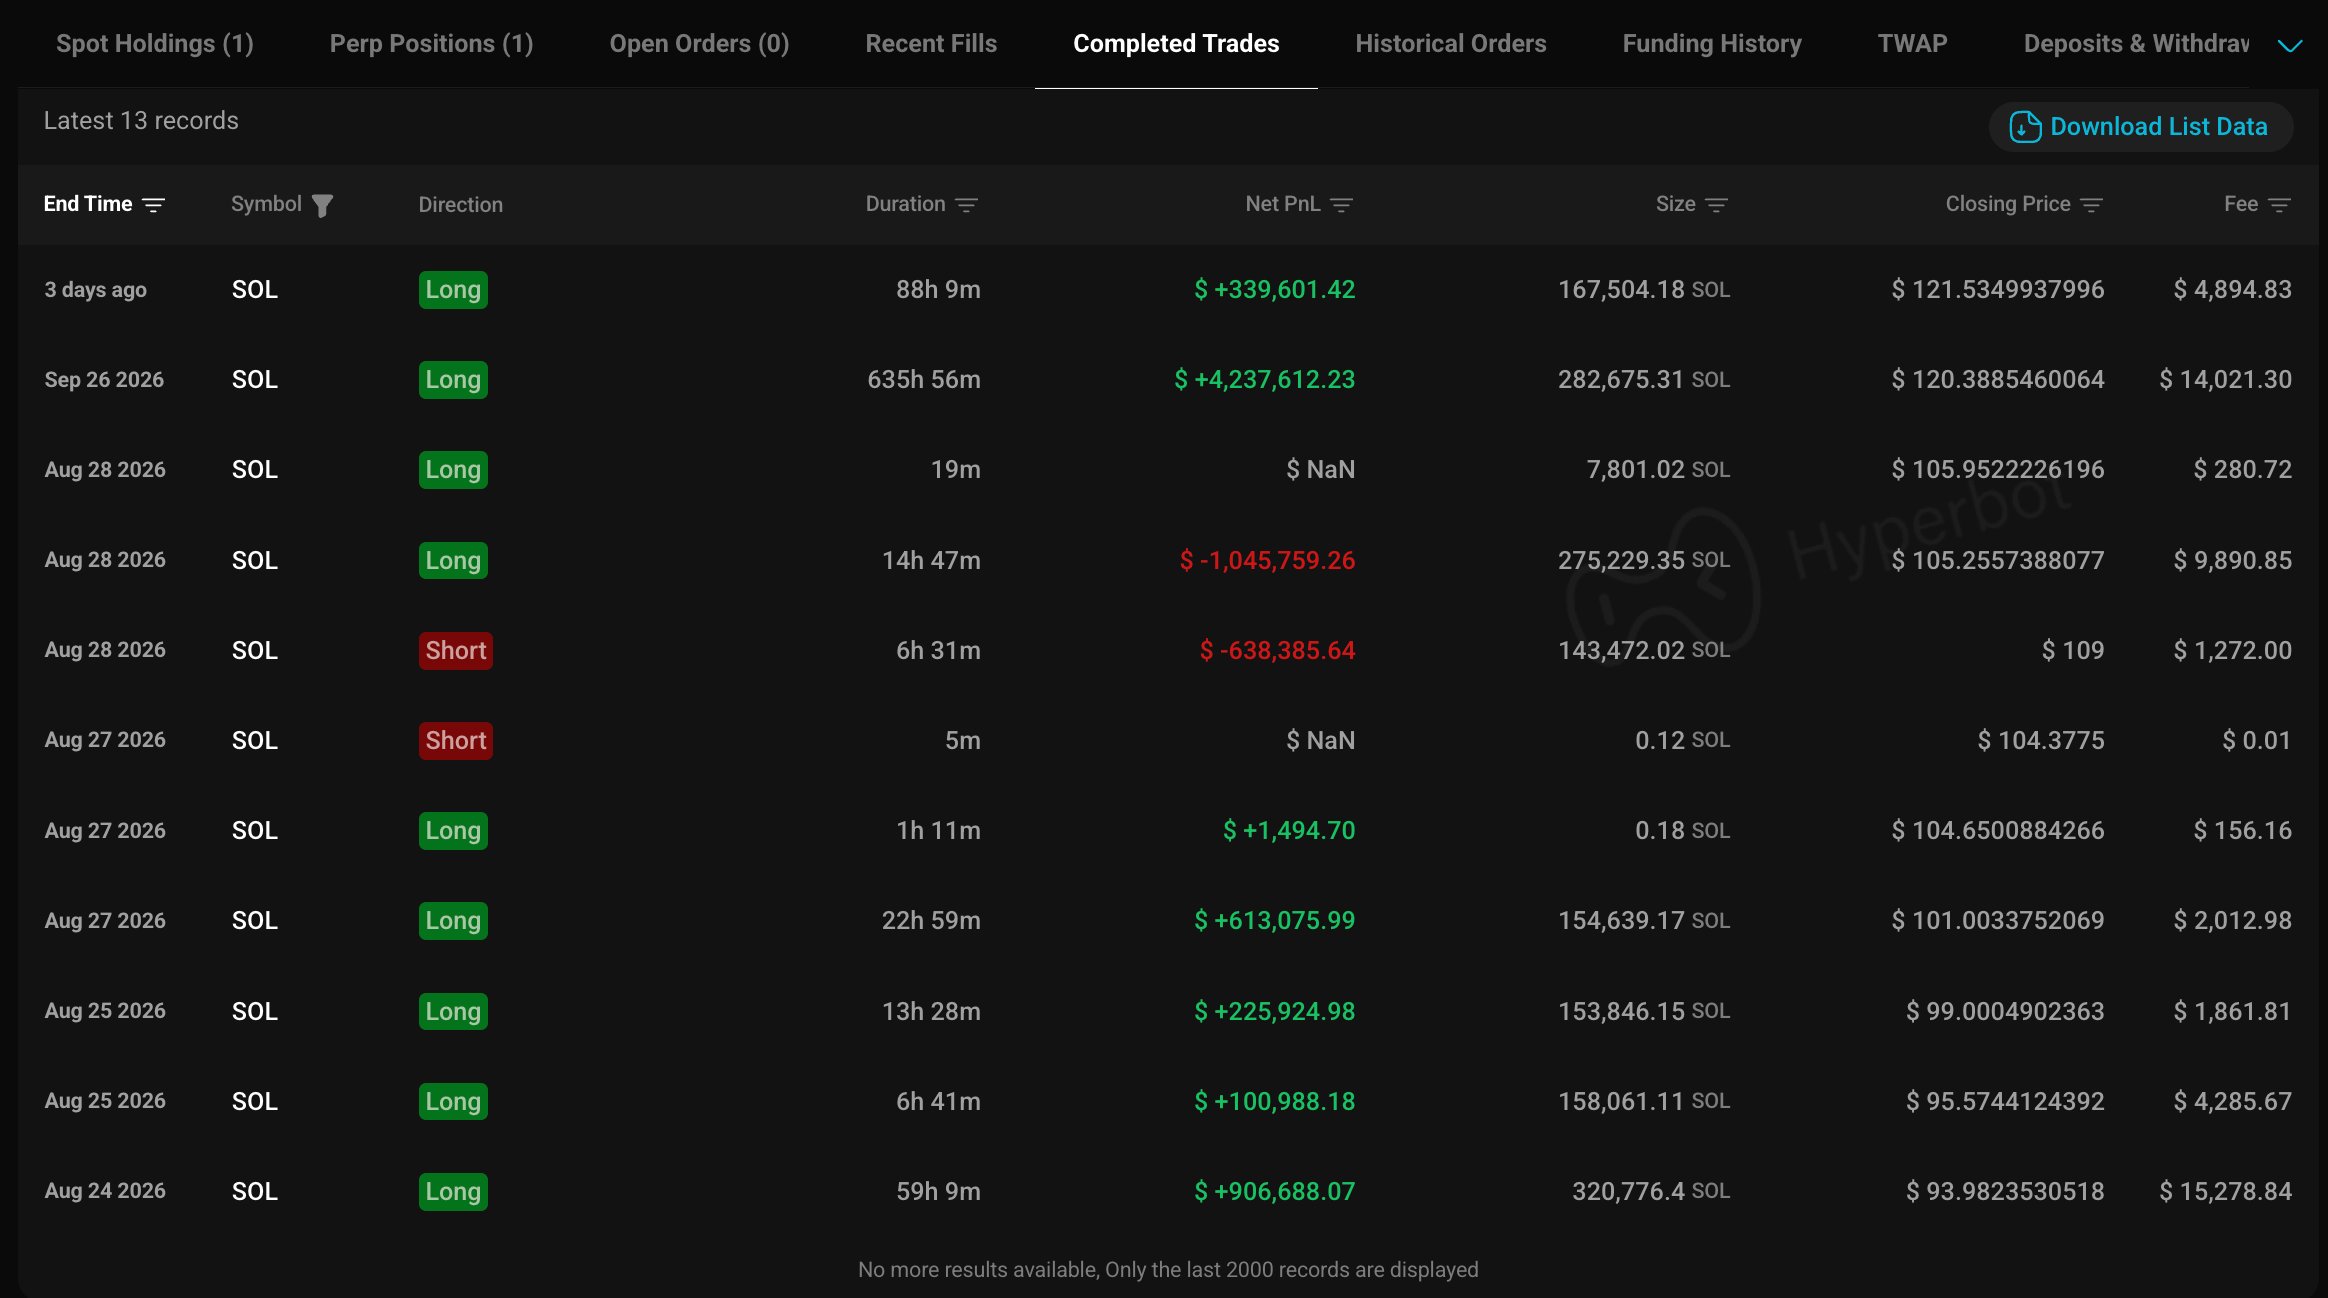Click size 282,675.31 SOL

(x=1643, y=380)
